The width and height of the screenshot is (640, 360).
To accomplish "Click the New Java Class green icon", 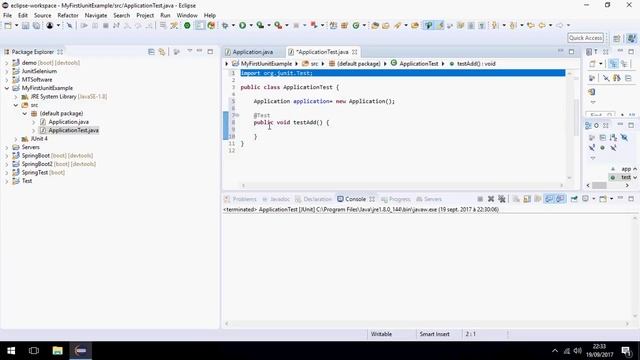I will (356, 25).
